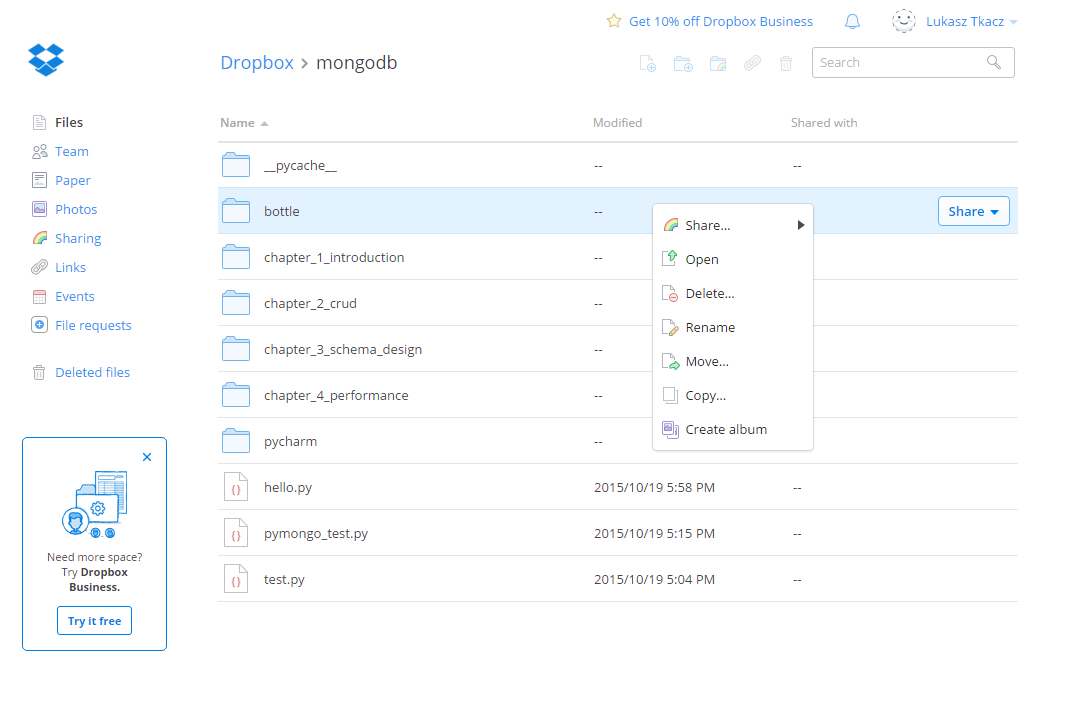Click the Try it free button
1069x712 pixels.
[94, 621]
